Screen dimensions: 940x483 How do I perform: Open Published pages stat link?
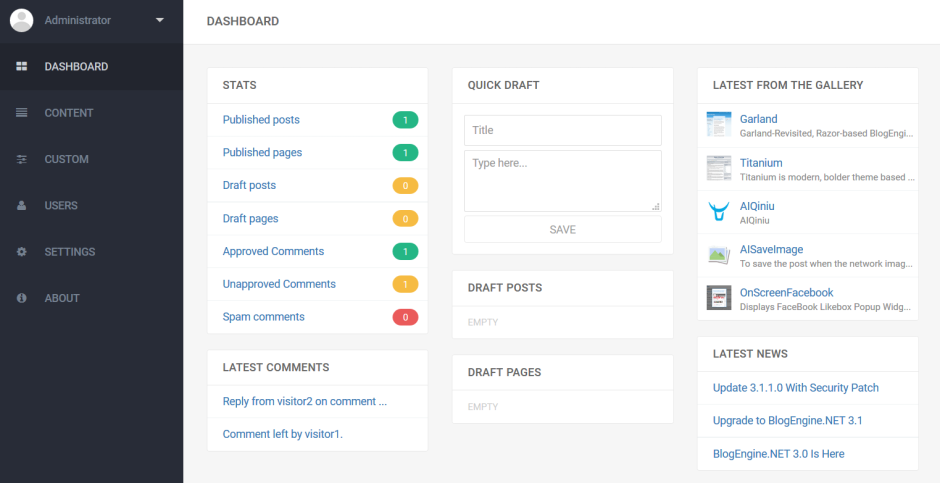262,153
